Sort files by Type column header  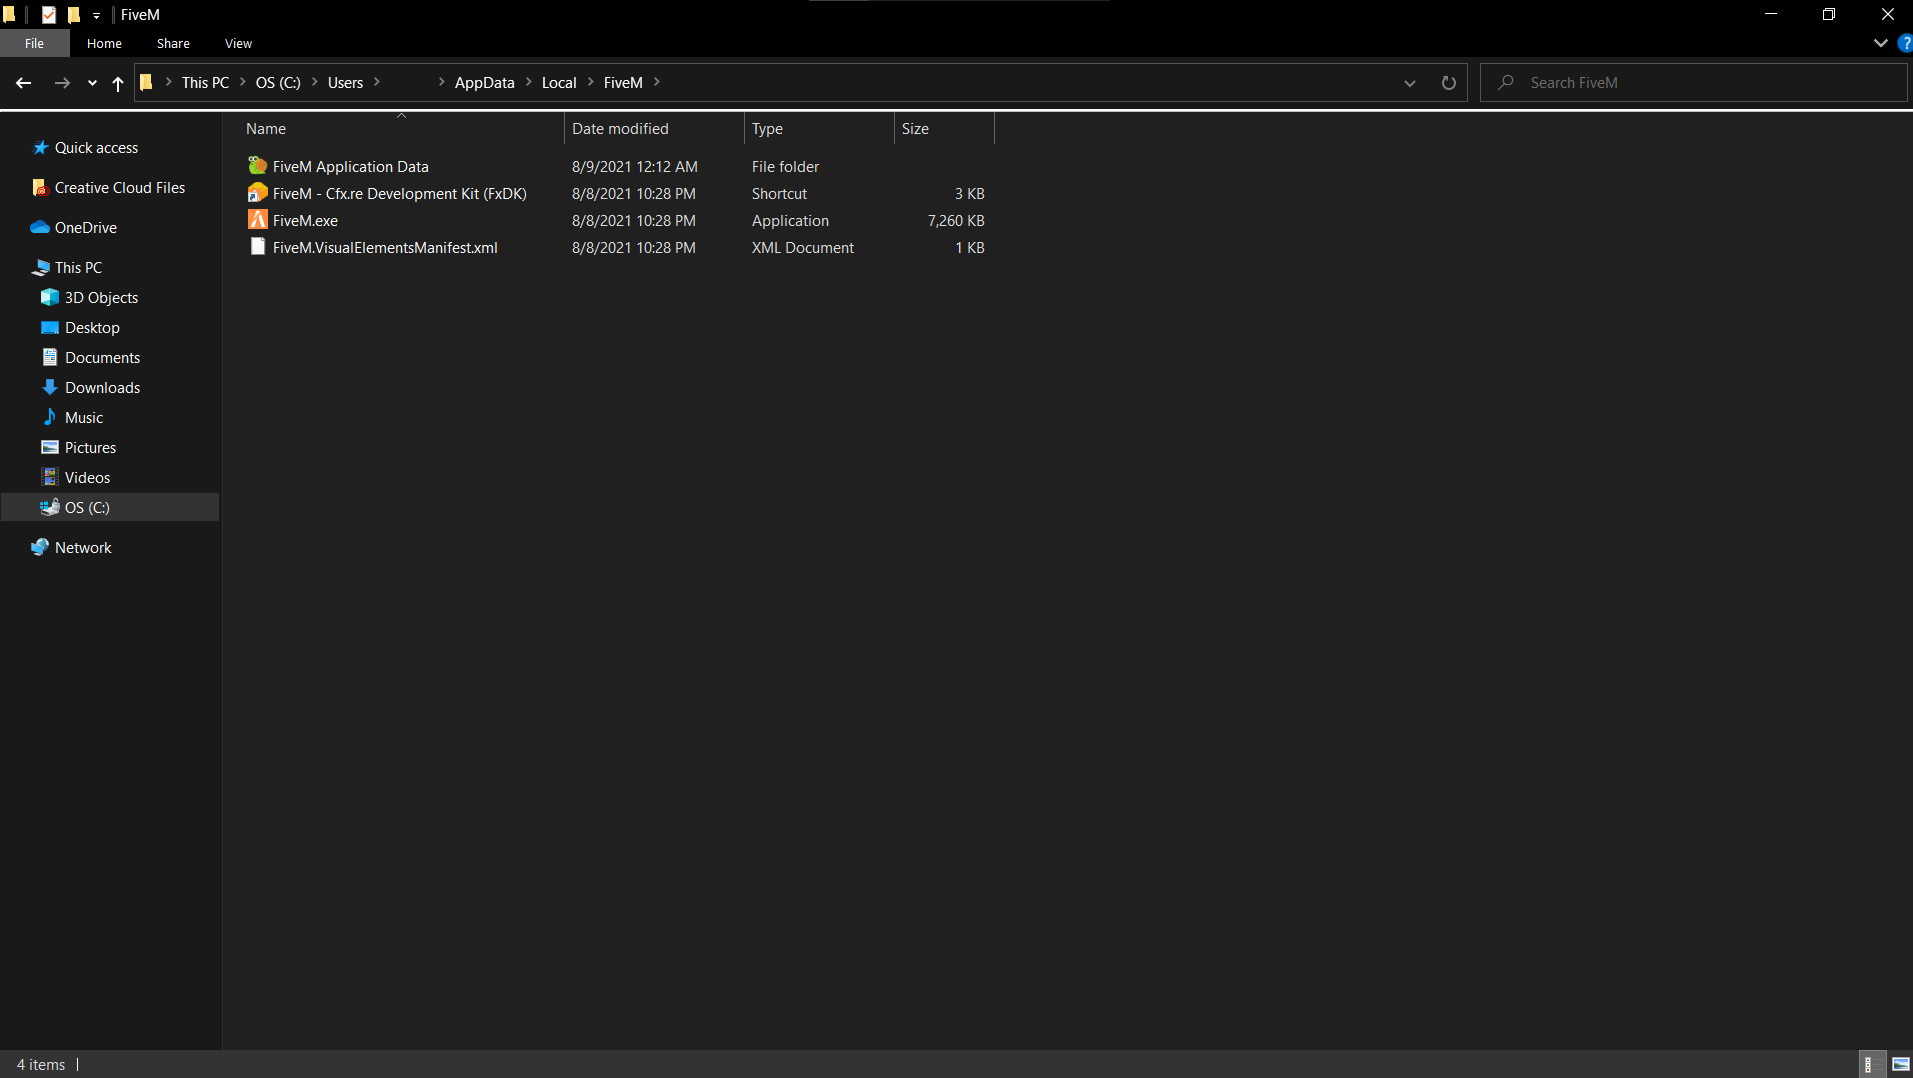point(819,128)
